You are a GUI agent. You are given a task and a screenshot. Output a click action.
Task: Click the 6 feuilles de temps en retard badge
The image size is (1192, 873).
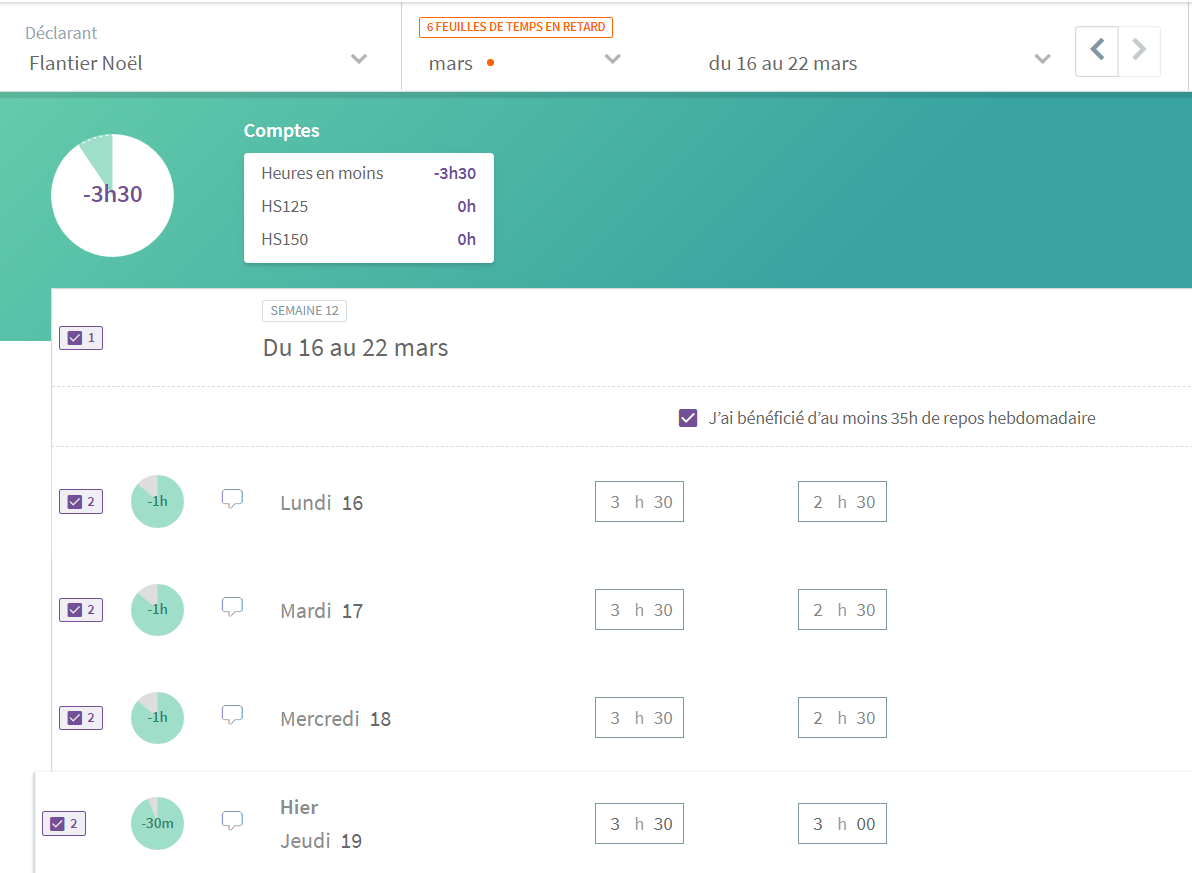[x=516, y=27]
